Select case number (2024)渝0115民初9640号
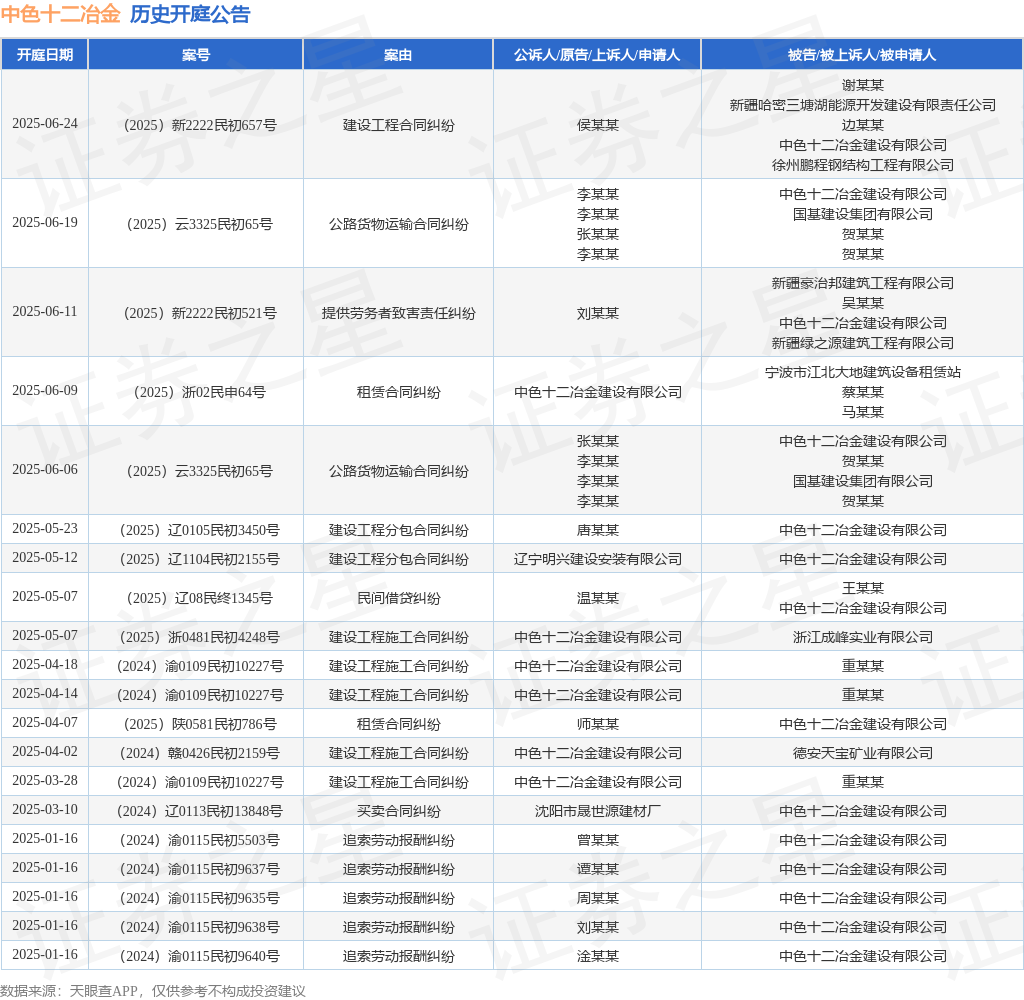The height and width of the screenshot is (1000, 1024). (200, 957)
